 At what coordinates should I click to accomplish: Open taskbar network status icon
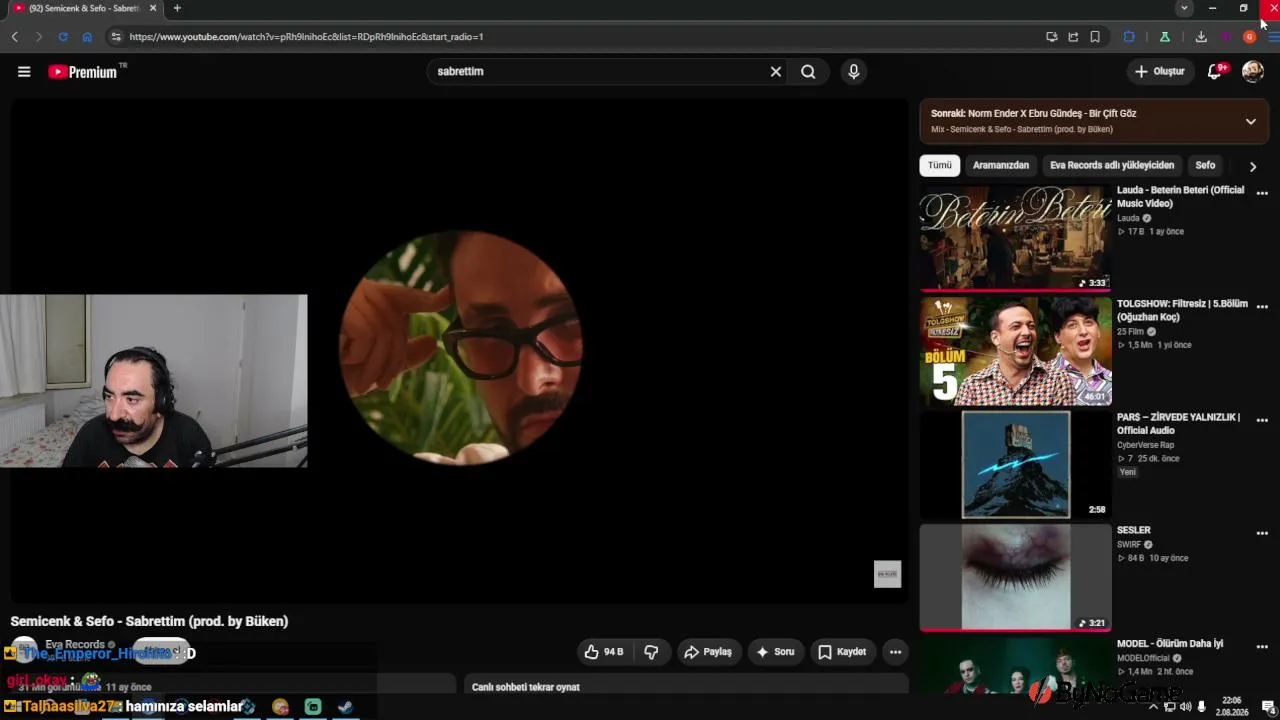(1169, 707)
